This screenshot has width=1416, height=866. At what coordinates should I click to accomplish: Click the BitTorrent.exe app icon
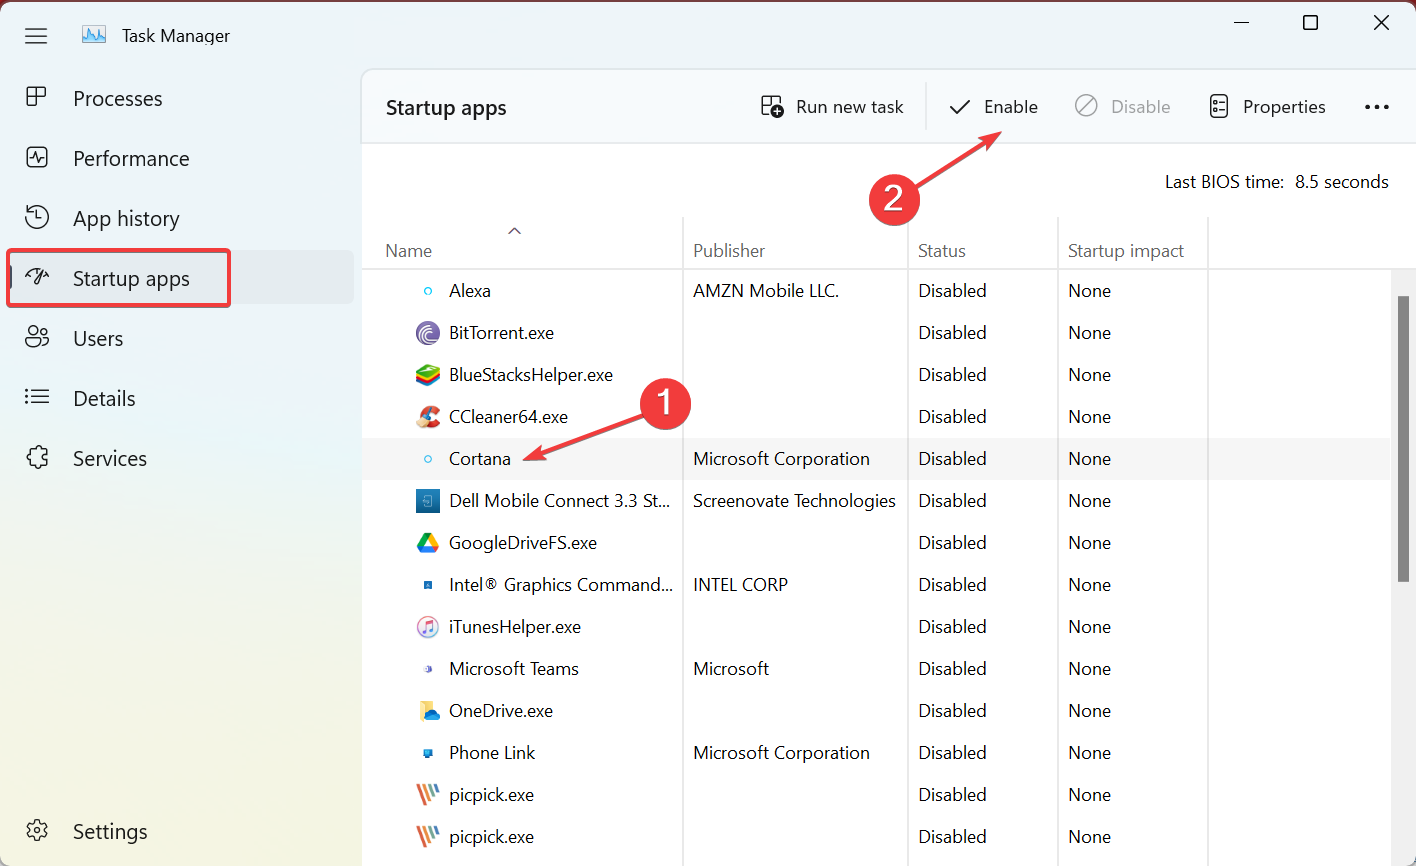[428, 333]
